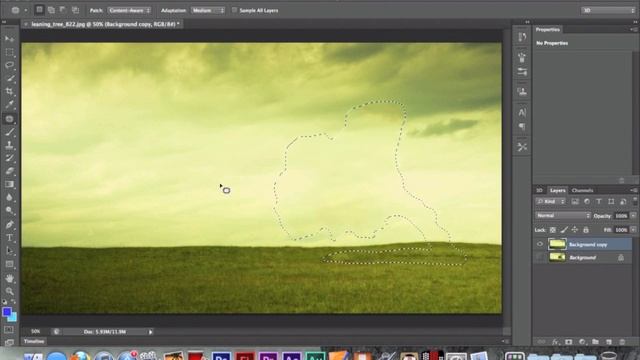640x360 pixels.
Task: Select the Eraser tool
Action: [9, 171]
